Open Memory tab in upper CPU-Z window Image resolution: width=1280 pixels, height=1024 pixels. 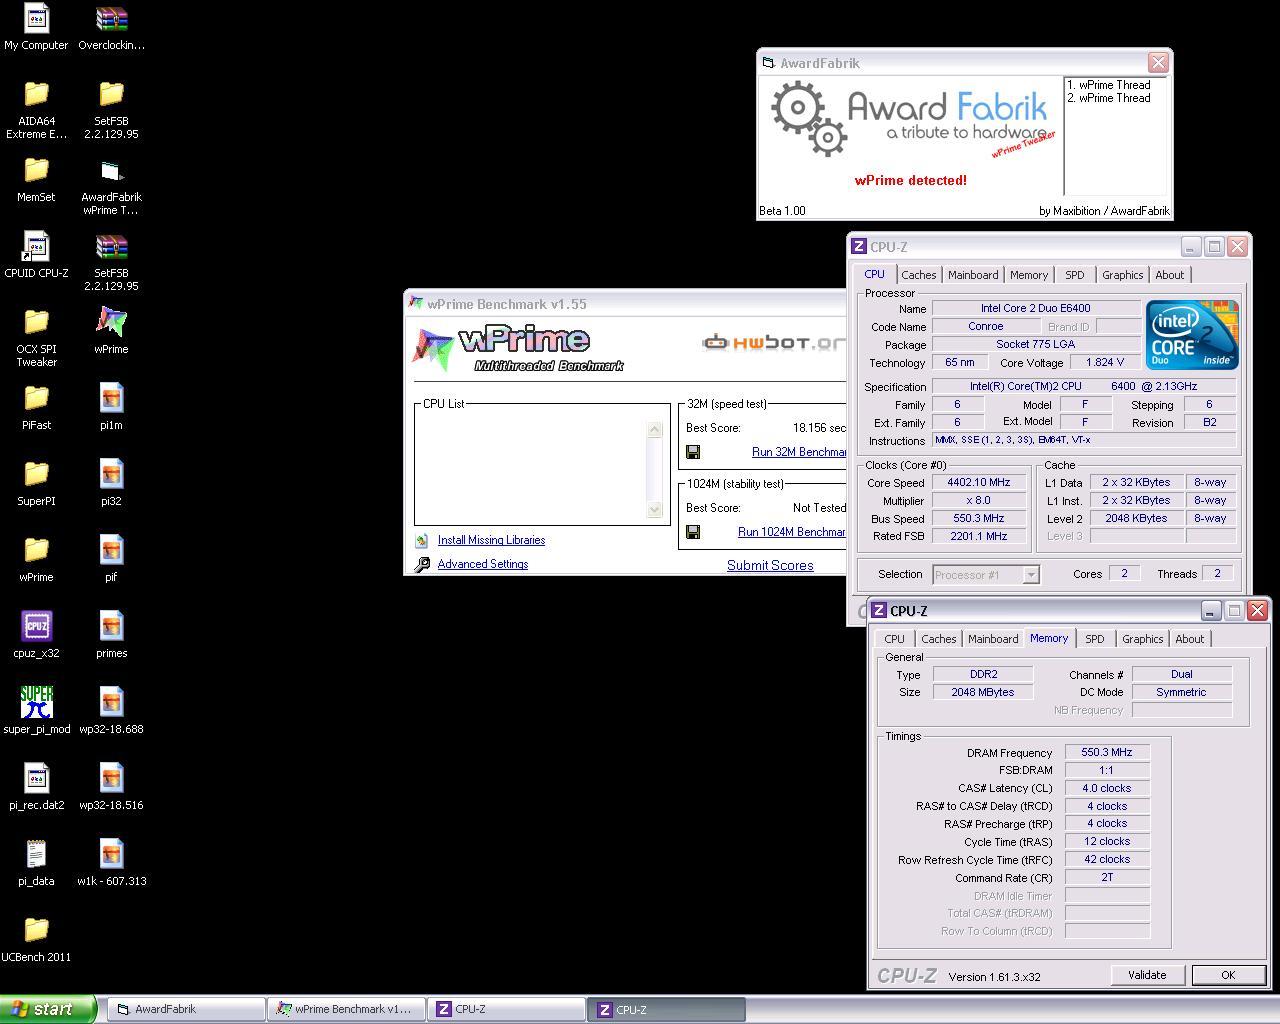(x=1029, y=275)
